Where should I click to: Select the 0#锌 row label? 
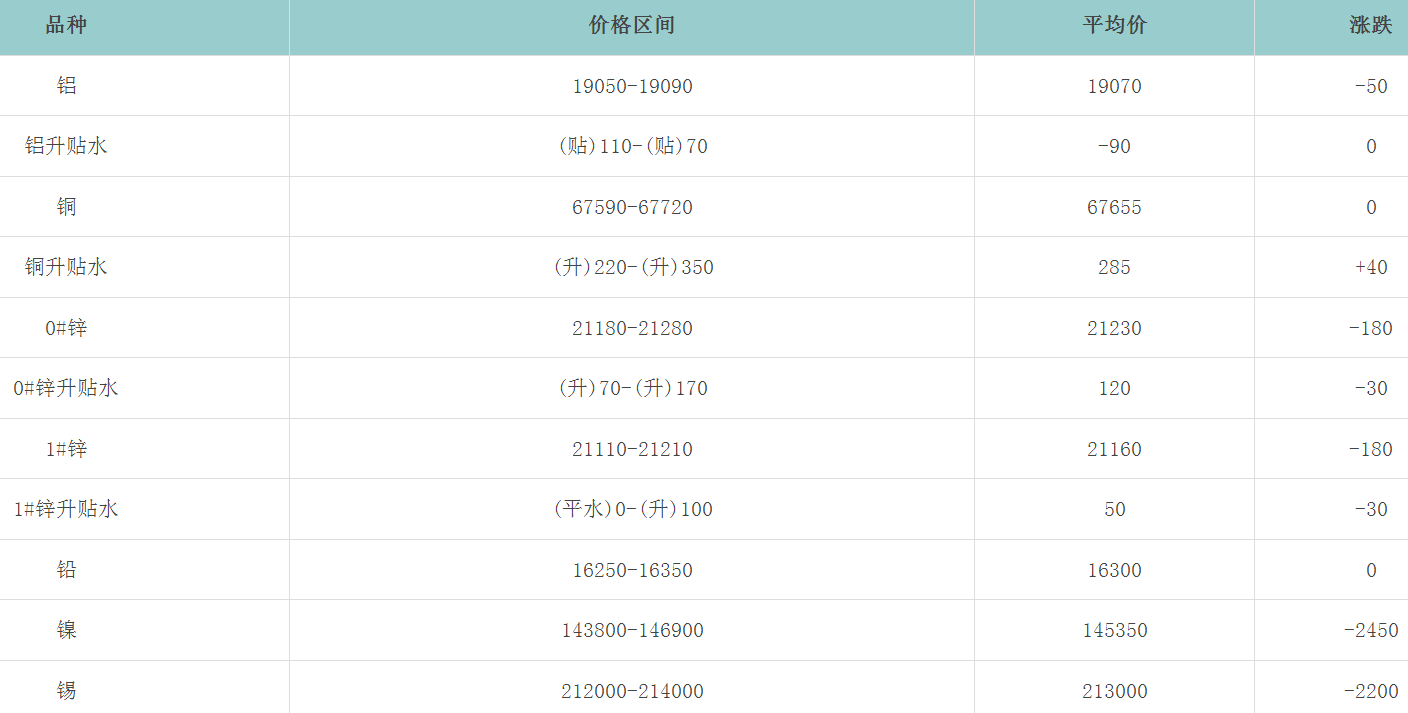tap(66, 328)
